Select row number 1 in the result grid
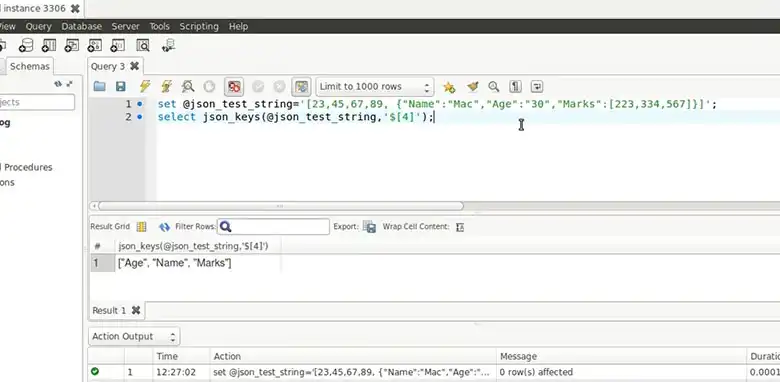The image size is (780, 382). [102, 263]
